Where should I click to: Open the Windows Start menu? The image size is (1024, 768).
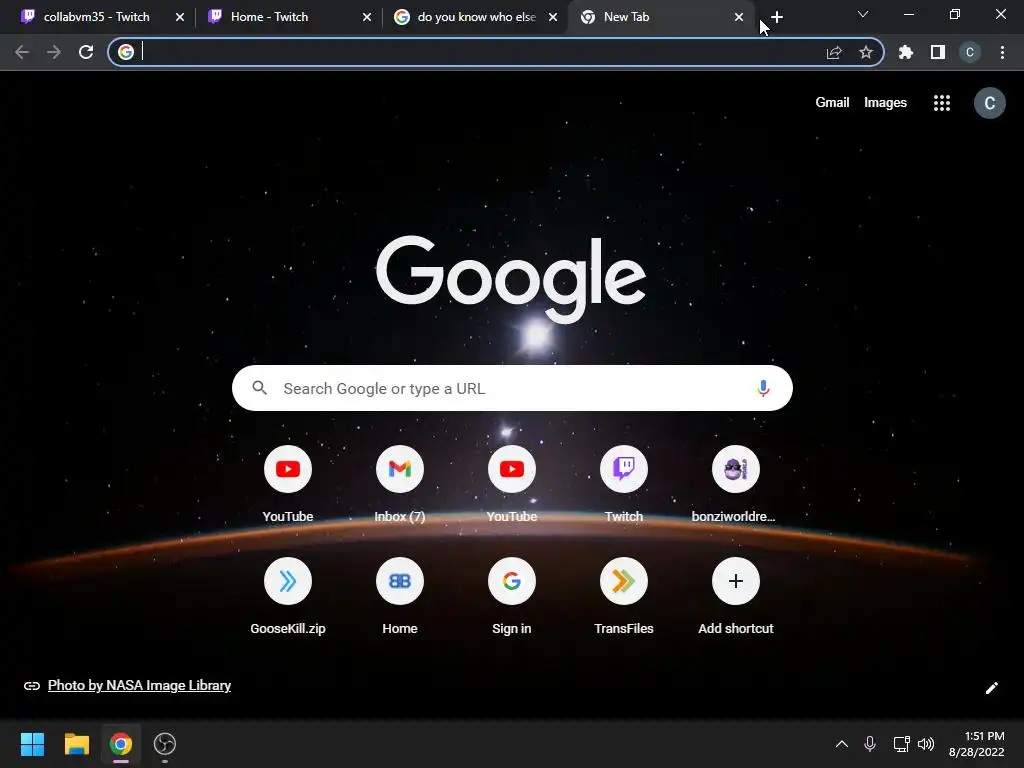click(32, 744)
